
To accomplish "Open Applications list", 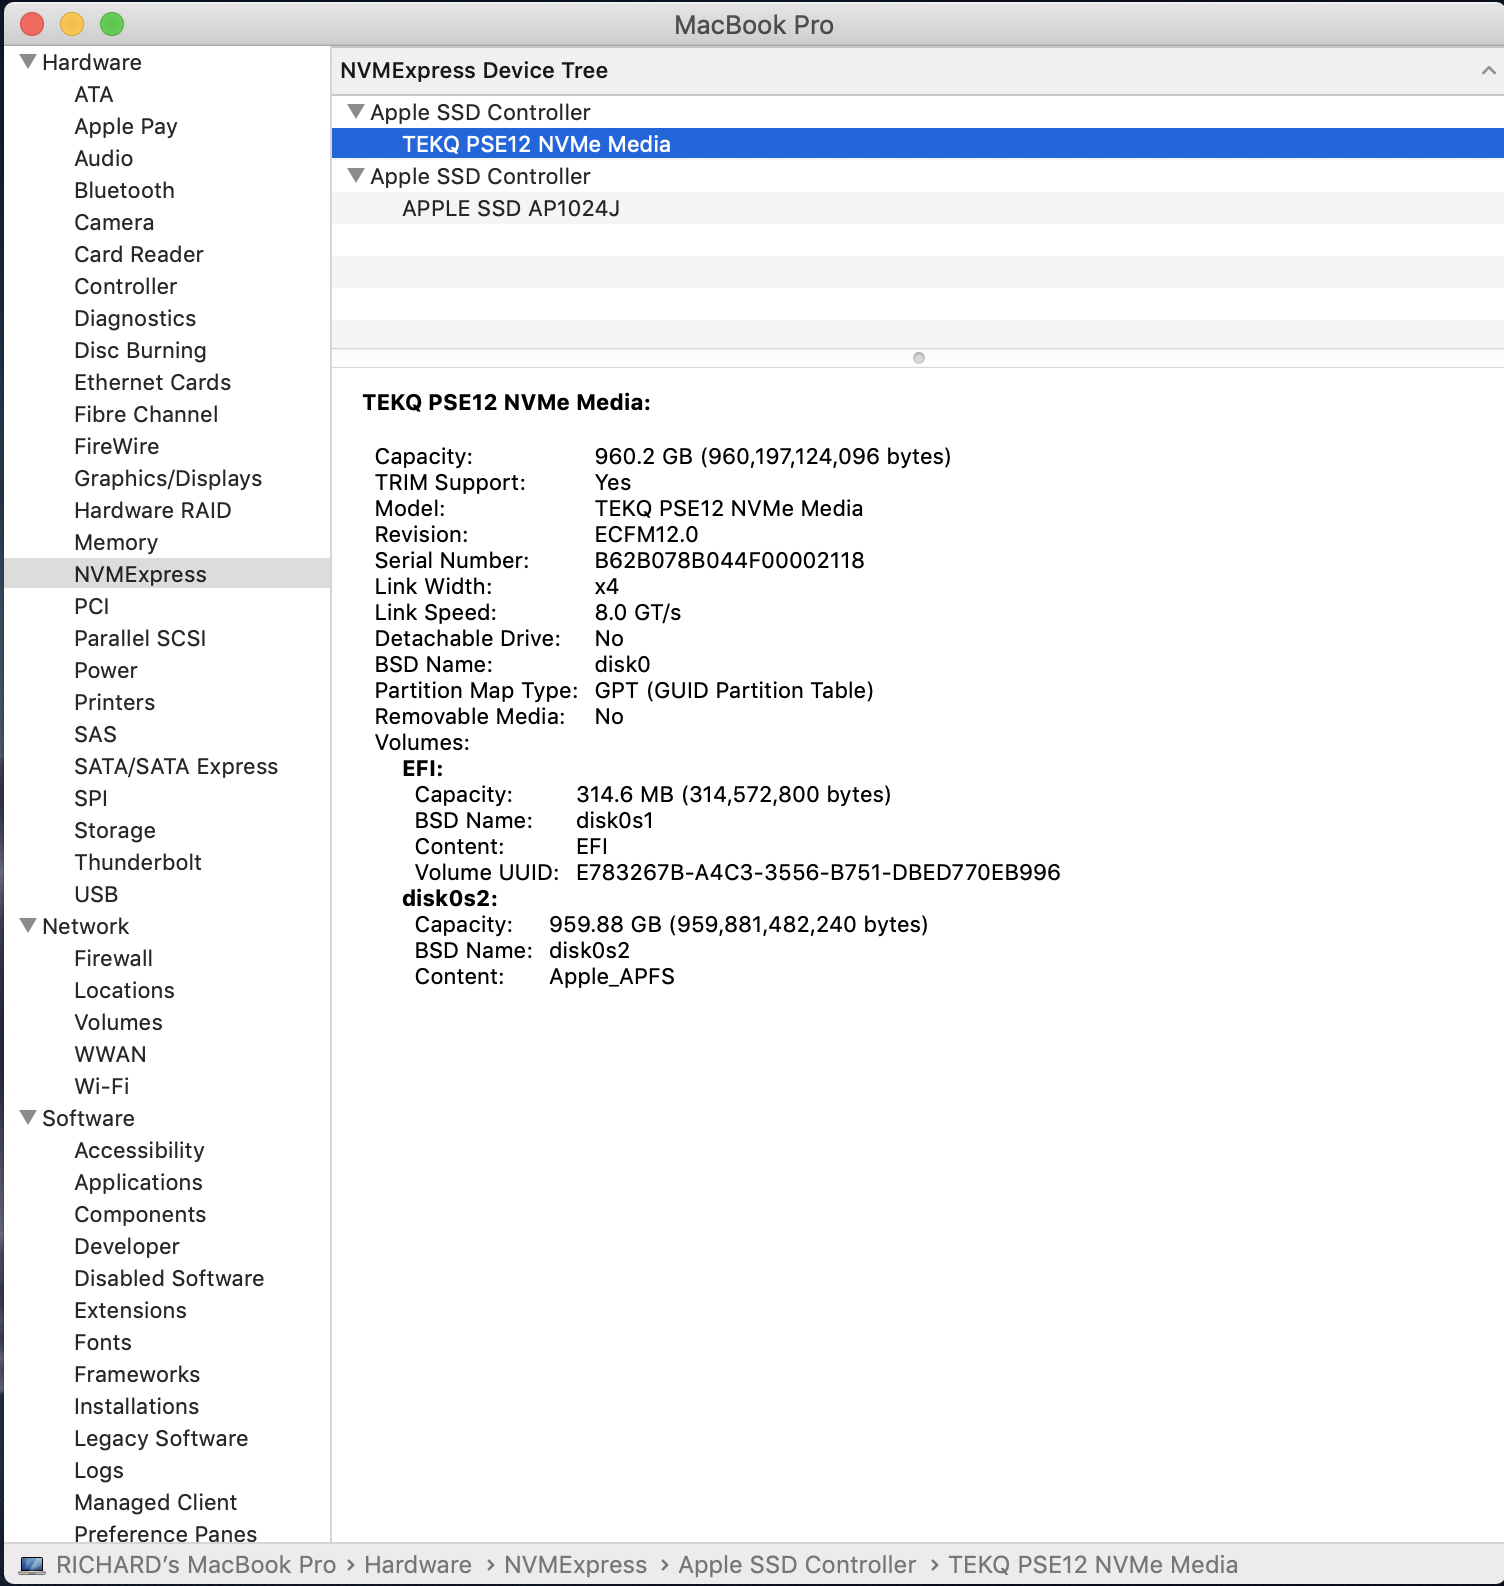I will [138, 1182].
